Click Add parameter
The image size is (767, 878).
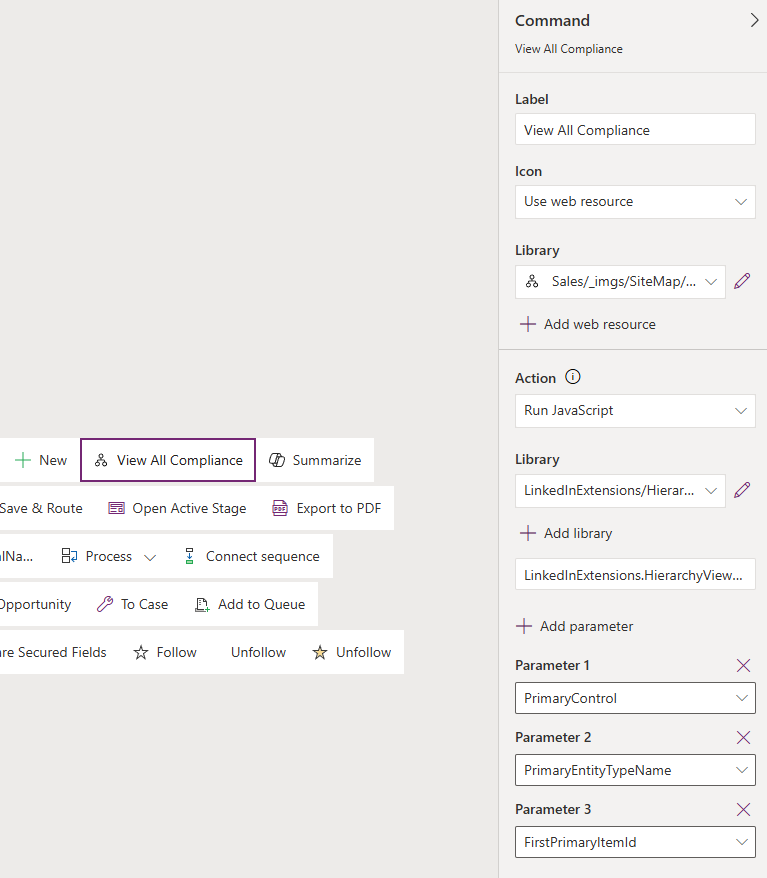pyautogui.click(x=576, y=626)
